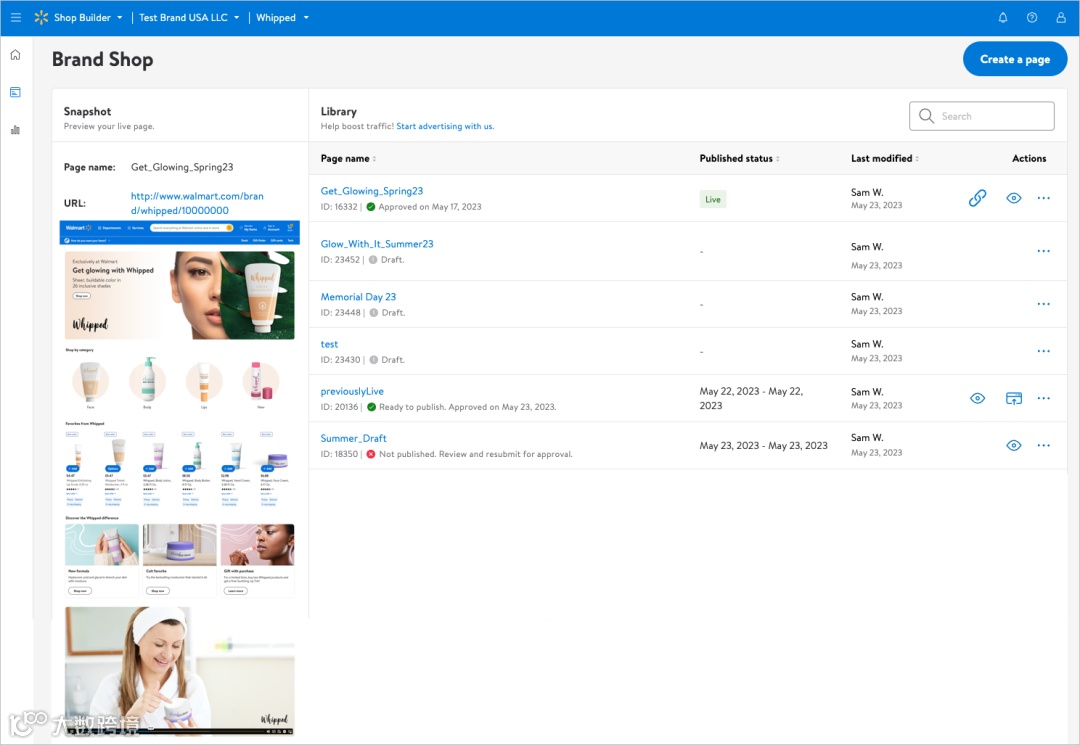Image resolution: width=1080 pixels, height=745 pixels.
Task: Click 'Ready to publish' status text
Action: (412, 407)
